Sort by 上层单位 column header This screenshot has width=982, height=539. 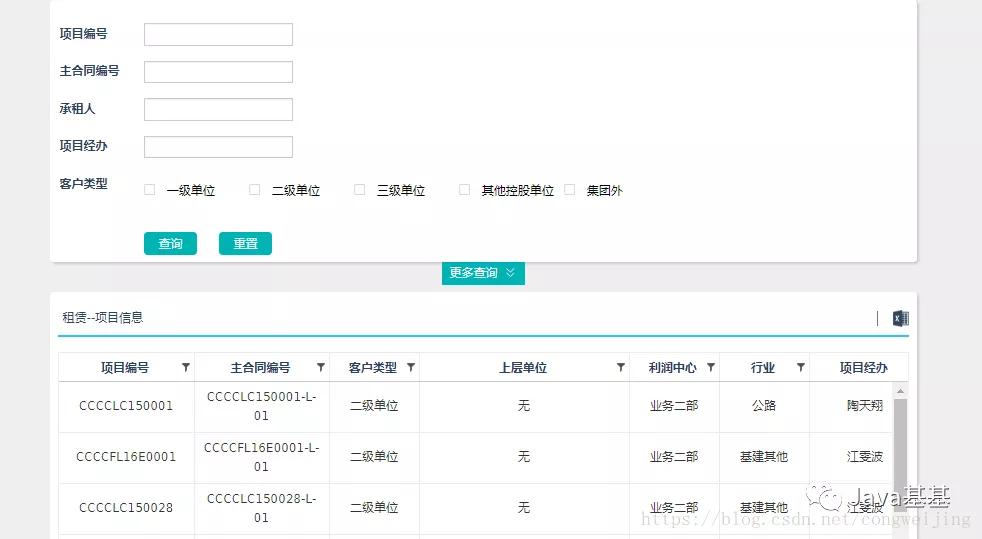(x=523, y=367)
